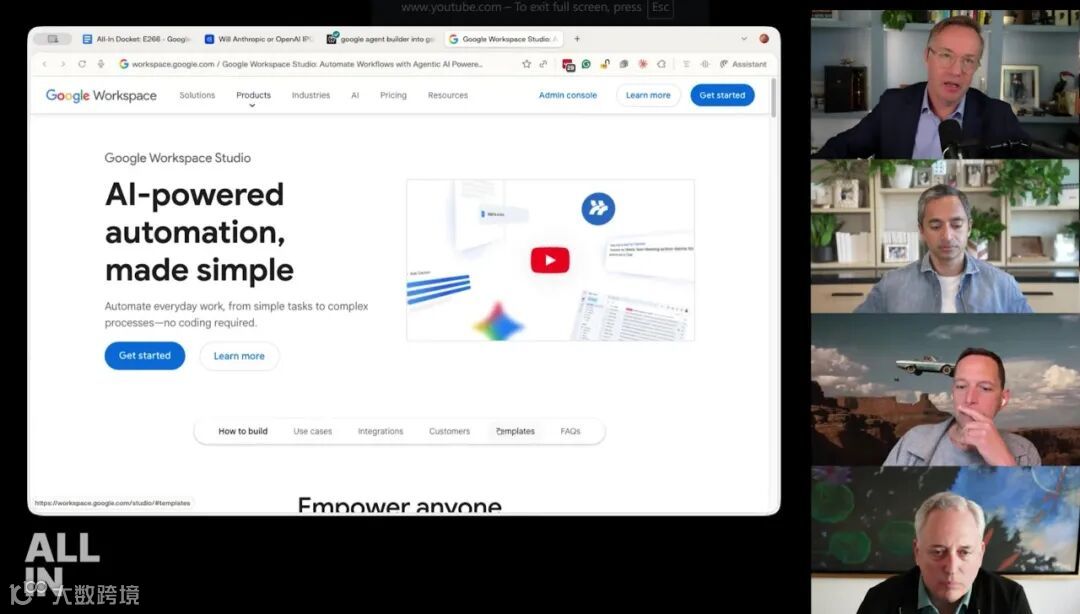Open a new tab with the plus icon
The width and height of the screenshot is (1080, 614).
coord(577,39)
